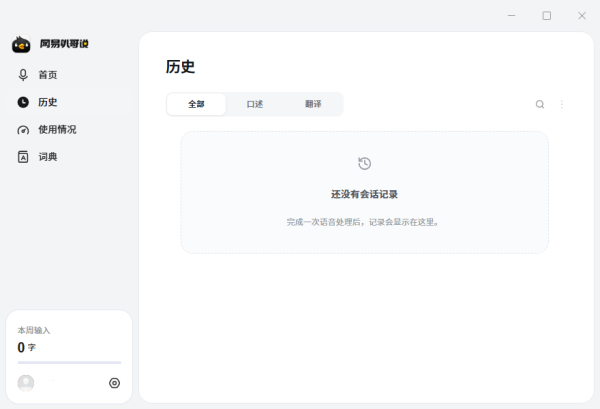Click the 还没有会话记录 message
The height and width of the screenshot is (409, 600).
coord(364,194)
